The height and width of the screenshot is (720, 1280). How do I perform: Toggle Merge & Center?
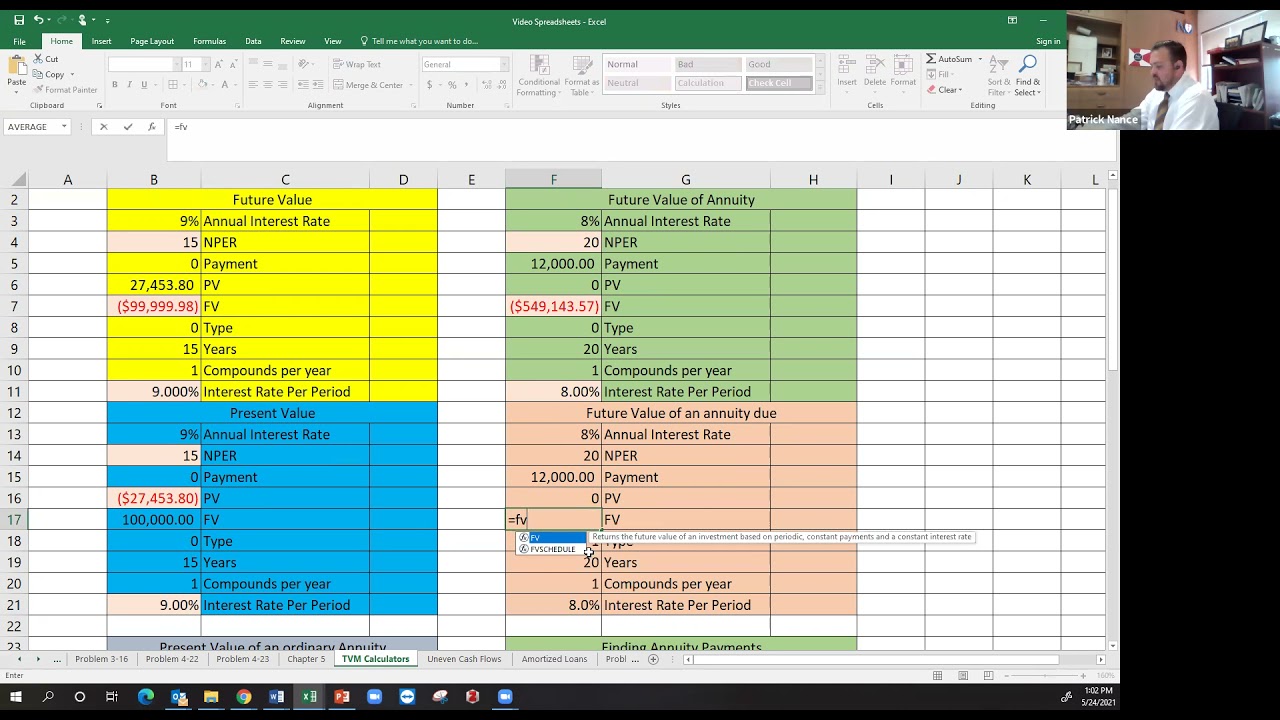click(369, 85)
